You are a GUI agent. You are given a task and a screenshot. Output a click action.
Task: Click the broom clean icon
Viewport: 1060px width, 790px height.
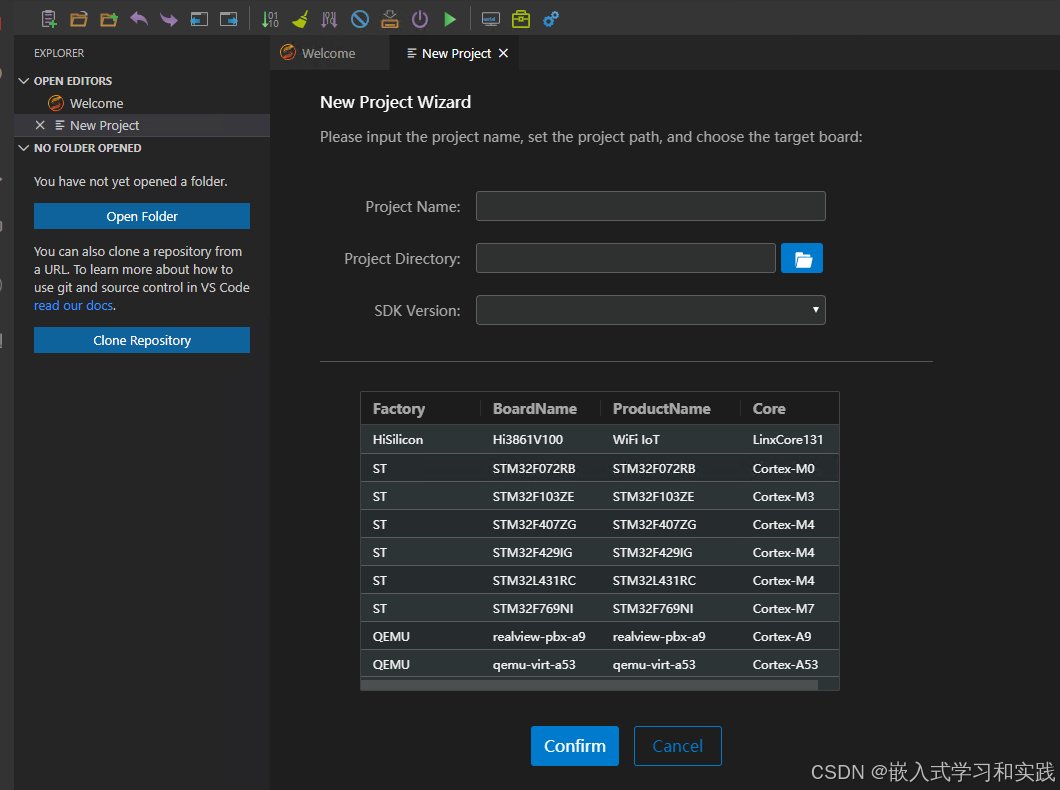(x=300, y=19)
